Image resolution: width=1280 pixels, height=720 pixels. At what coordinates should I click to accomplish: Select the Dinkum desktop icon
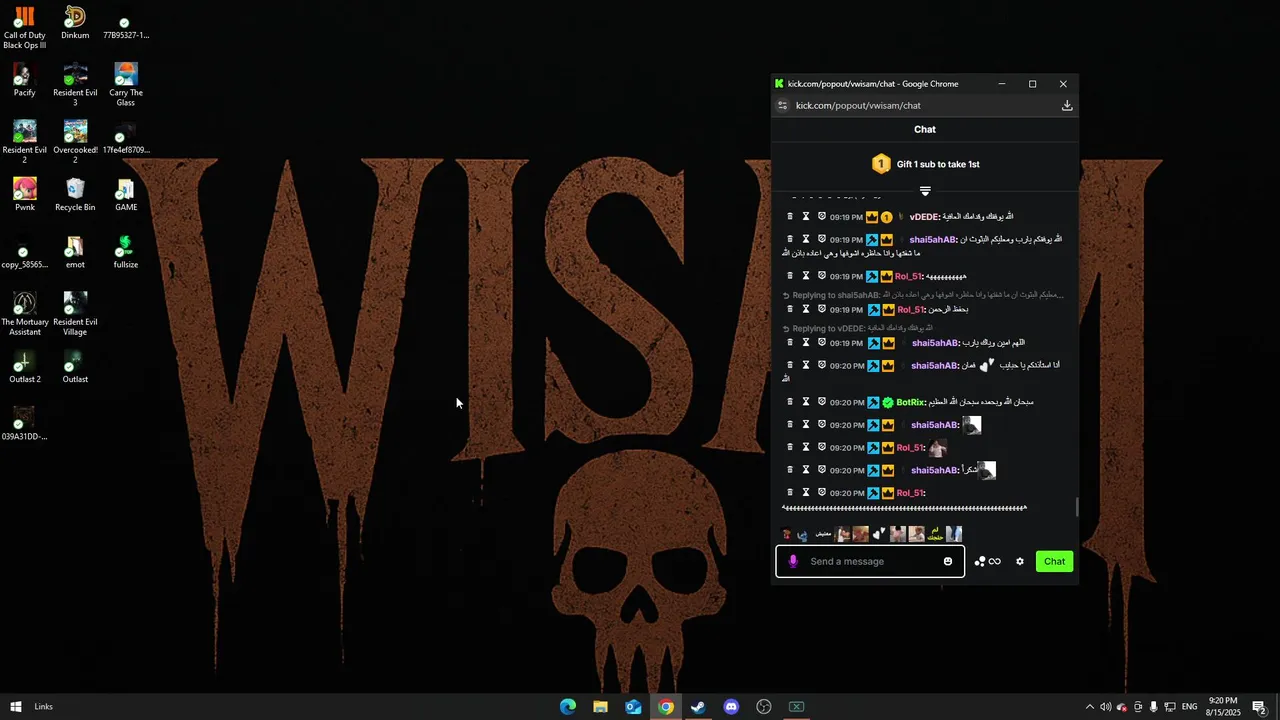tap(75, 23)
